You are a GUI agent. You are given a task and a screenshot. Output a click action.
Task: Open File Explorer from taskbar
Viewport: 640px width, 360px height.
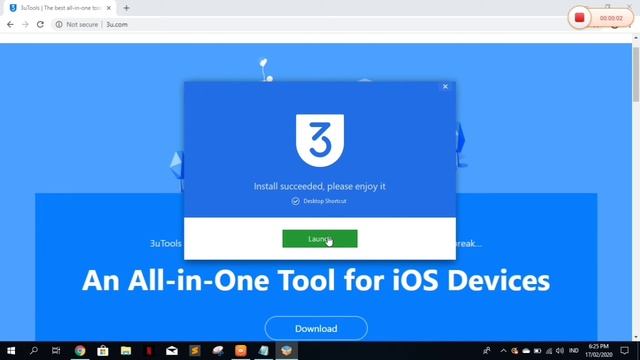point(126,351)
